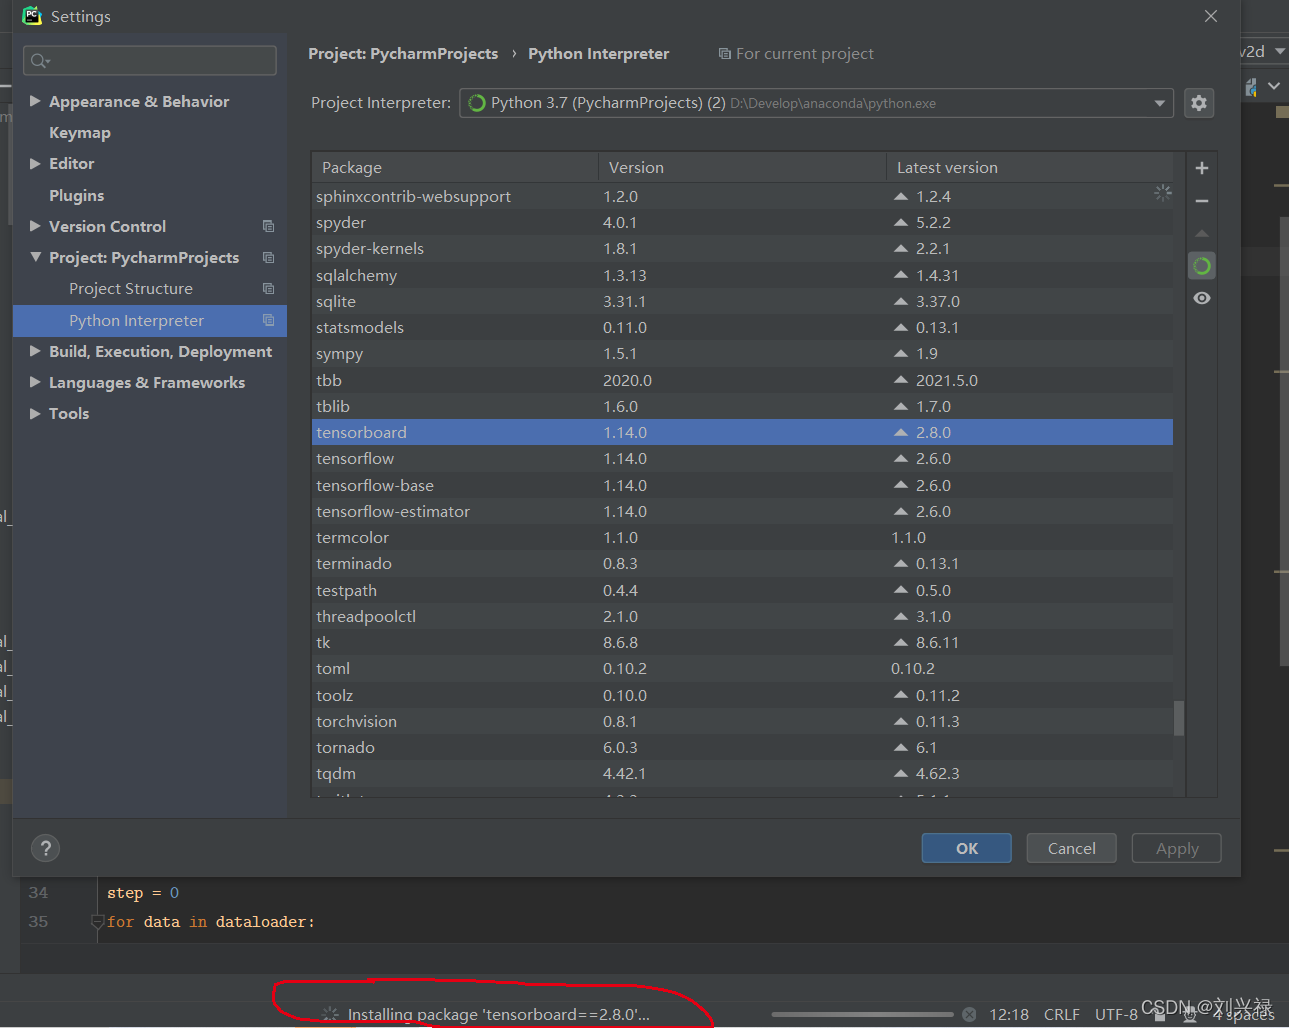Open the Project Interpreter dropdown
Screen dimensions: 1289x1028
click(816, 103)
